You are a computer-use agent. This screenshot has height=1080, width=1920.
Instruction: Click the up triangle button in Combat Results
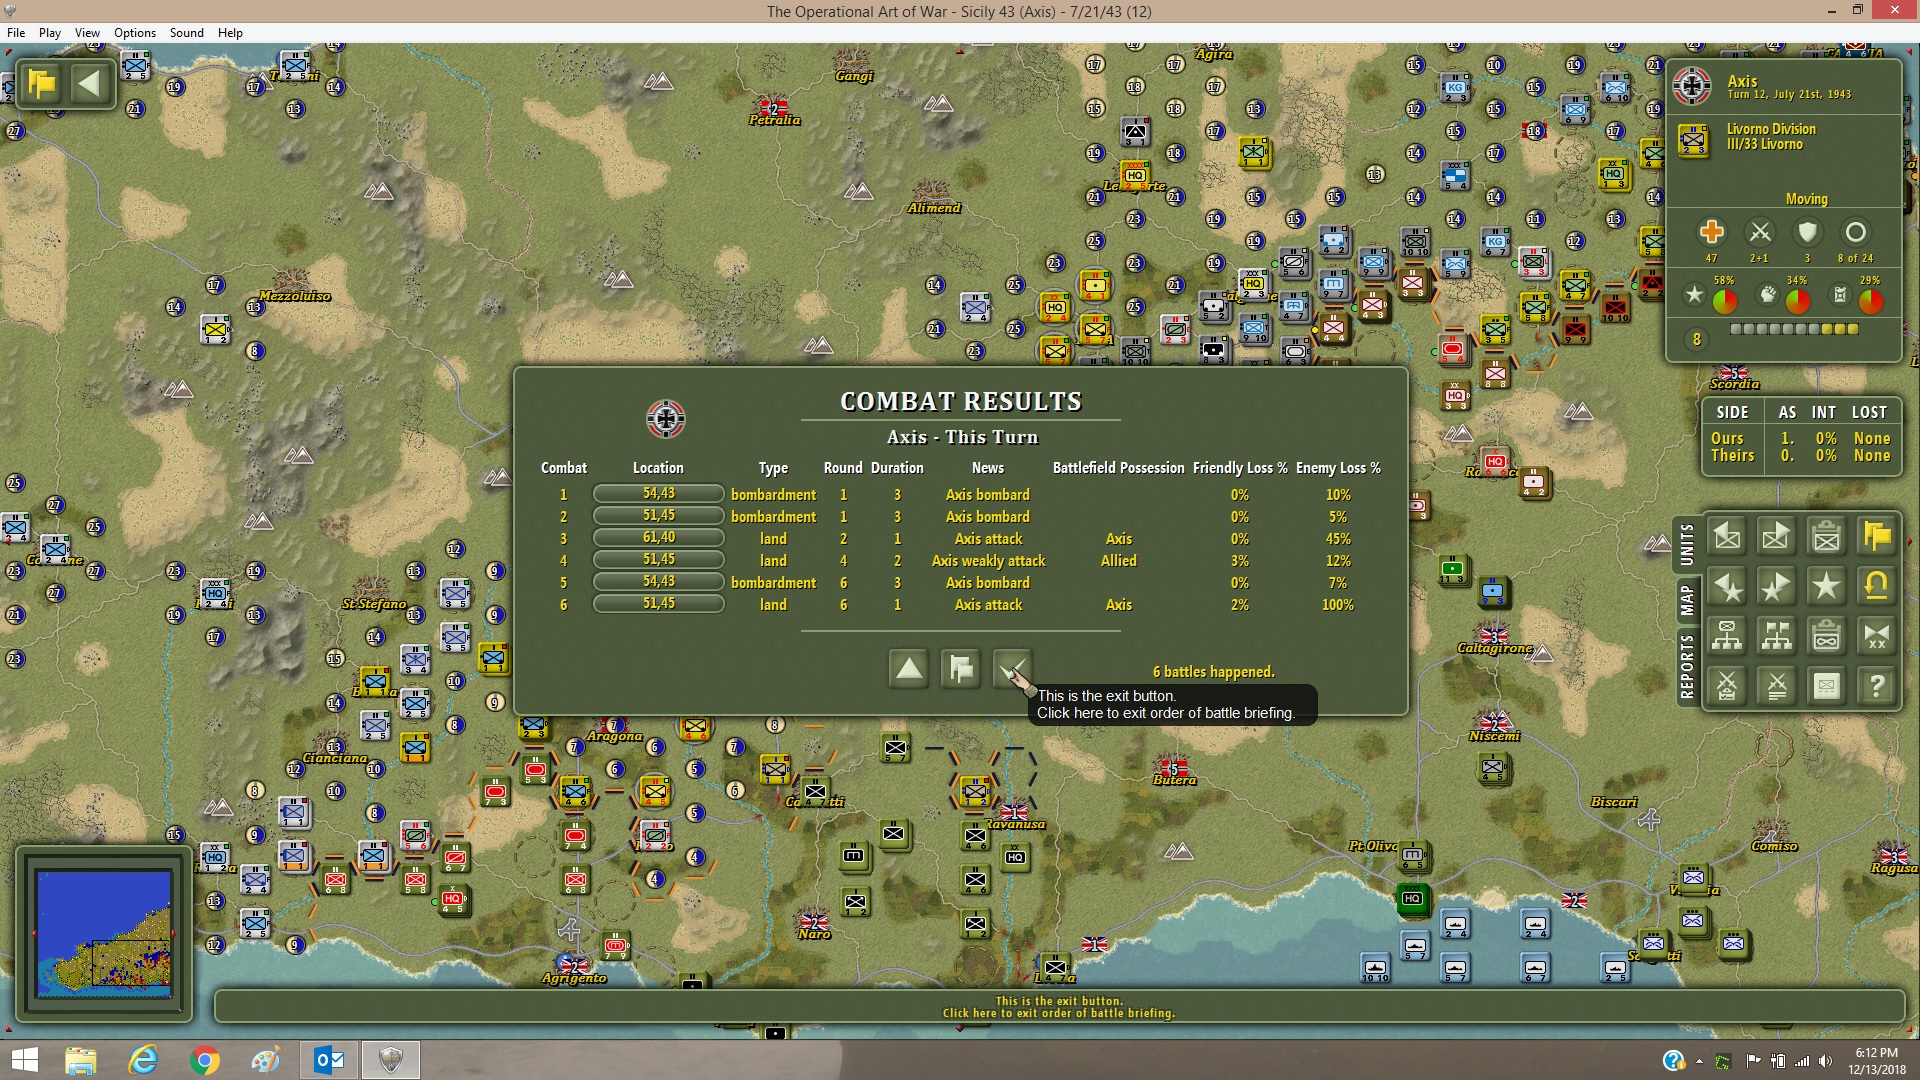(x=909, y=669)
